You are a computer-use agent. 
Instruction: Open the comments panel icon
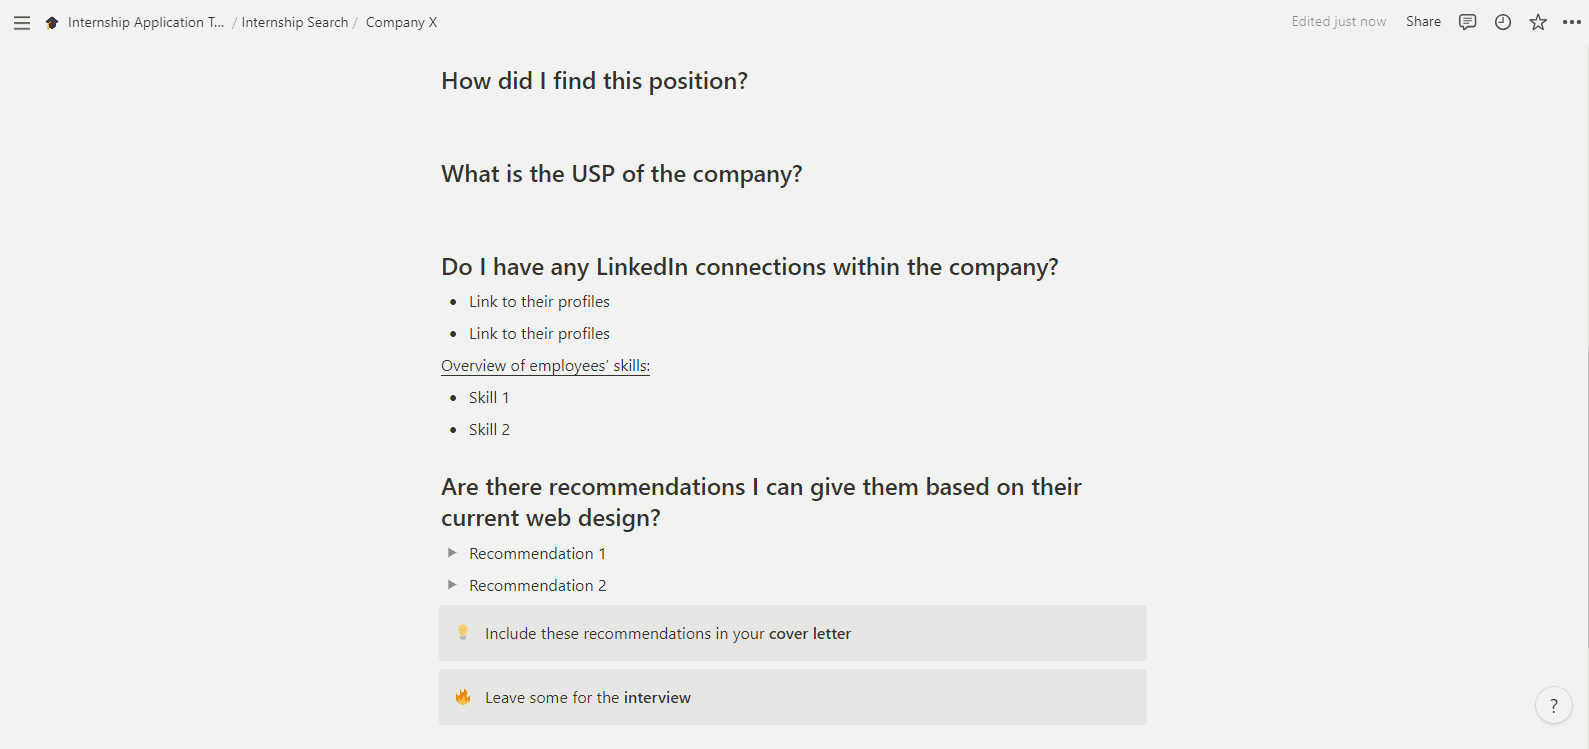click(1467, 22)
